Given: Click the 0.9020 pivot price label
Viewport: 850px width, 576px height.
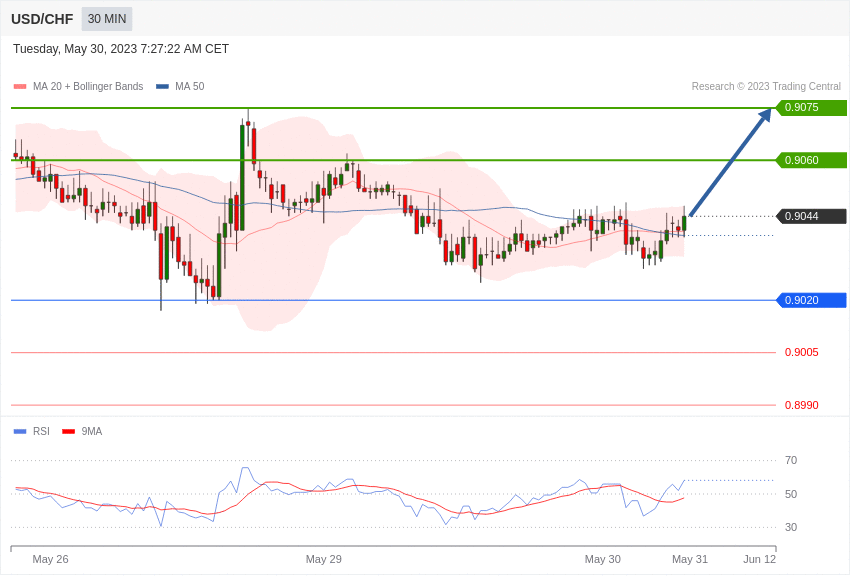Looking at the screenshot, I should point(811,300).
